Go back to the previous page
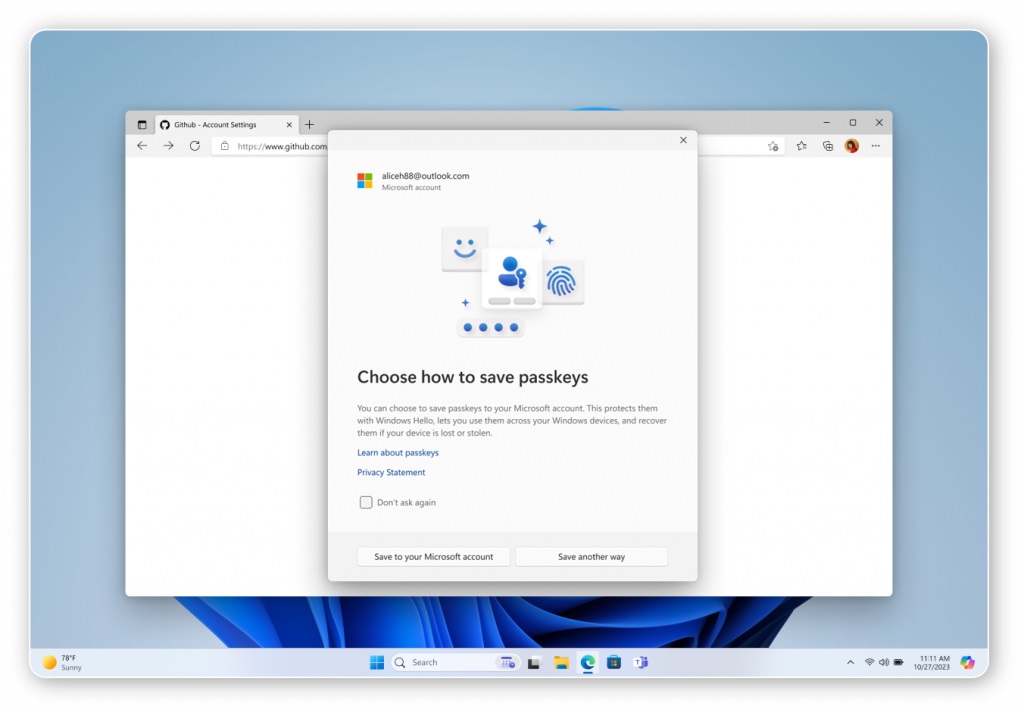Screen dimensions: 1024x713 click(x=141, y=146)
